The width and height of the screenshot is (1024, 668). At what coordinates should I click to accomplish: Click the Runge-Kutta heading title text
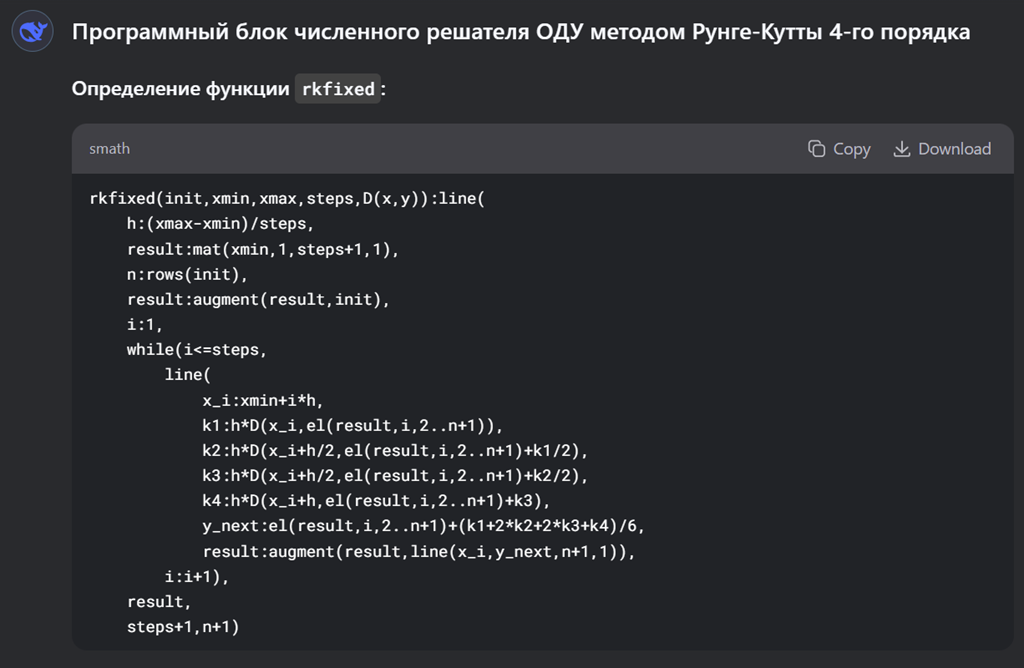point(520,32)
